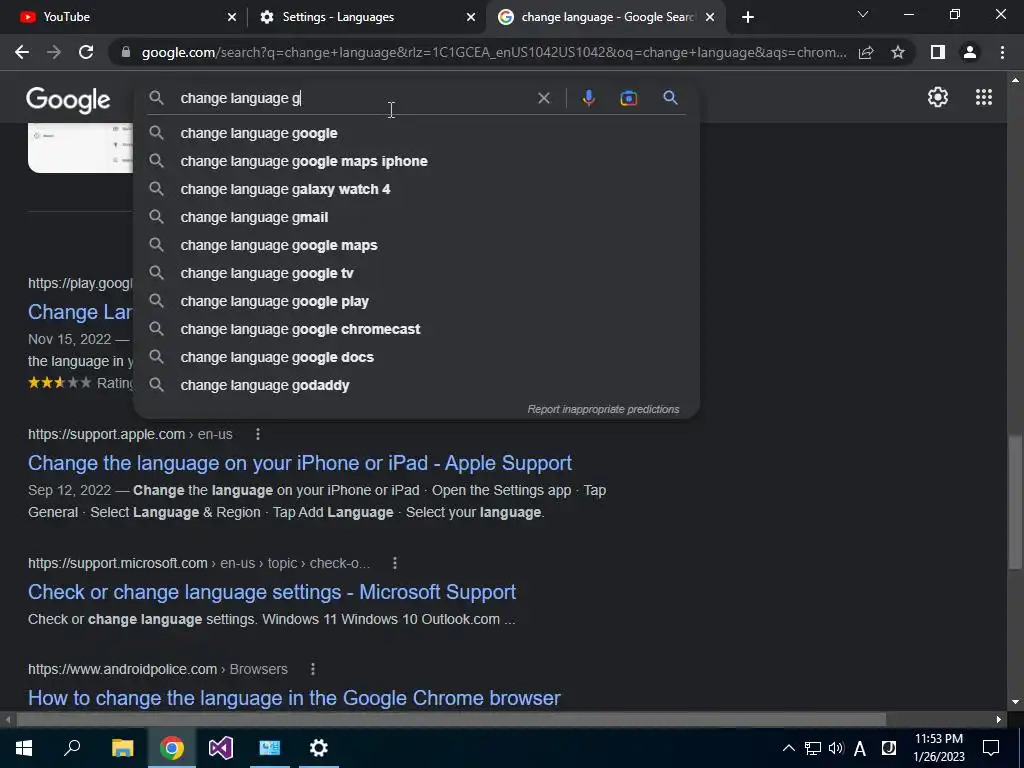
Task: Bookmark this page with the star icon
Action: 898,52
